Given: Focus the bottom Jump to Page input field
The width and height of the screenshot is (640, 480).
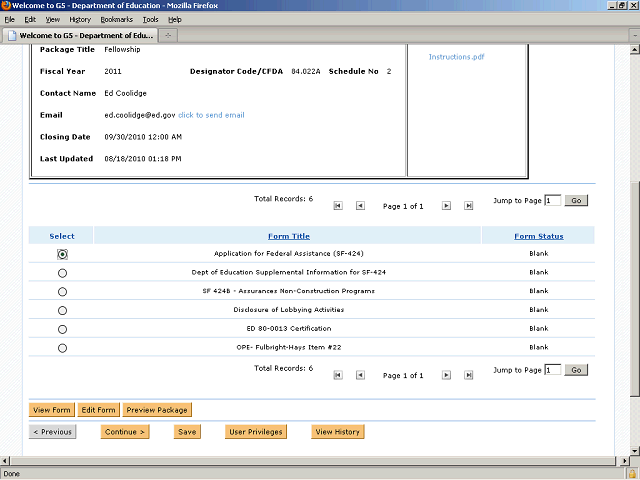Looking at the screenshot, I should 553,370.
